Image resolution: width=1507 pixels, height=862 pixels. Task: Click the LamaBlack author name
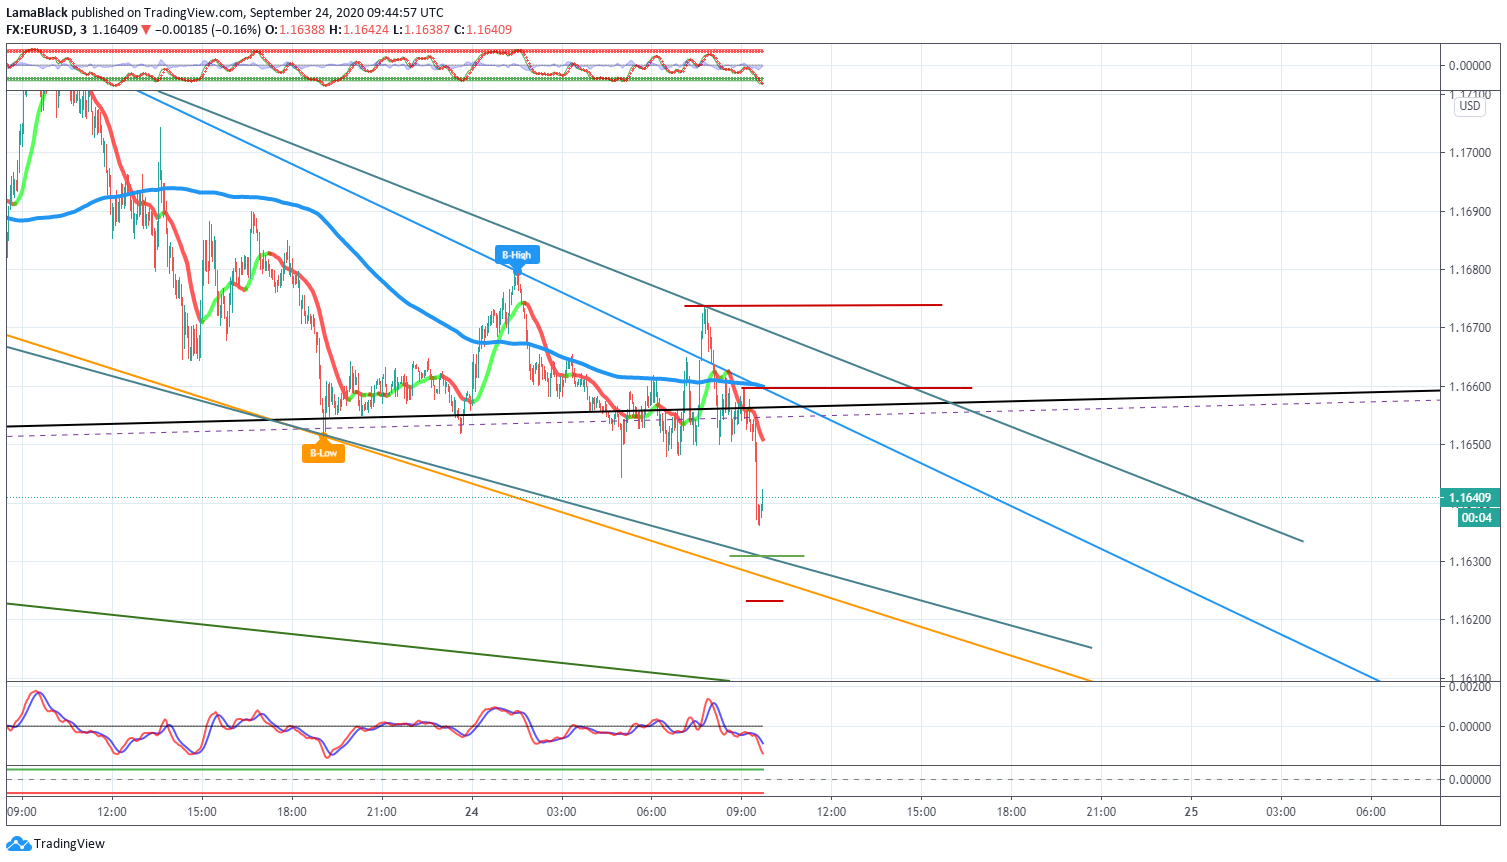pos(36,13)
